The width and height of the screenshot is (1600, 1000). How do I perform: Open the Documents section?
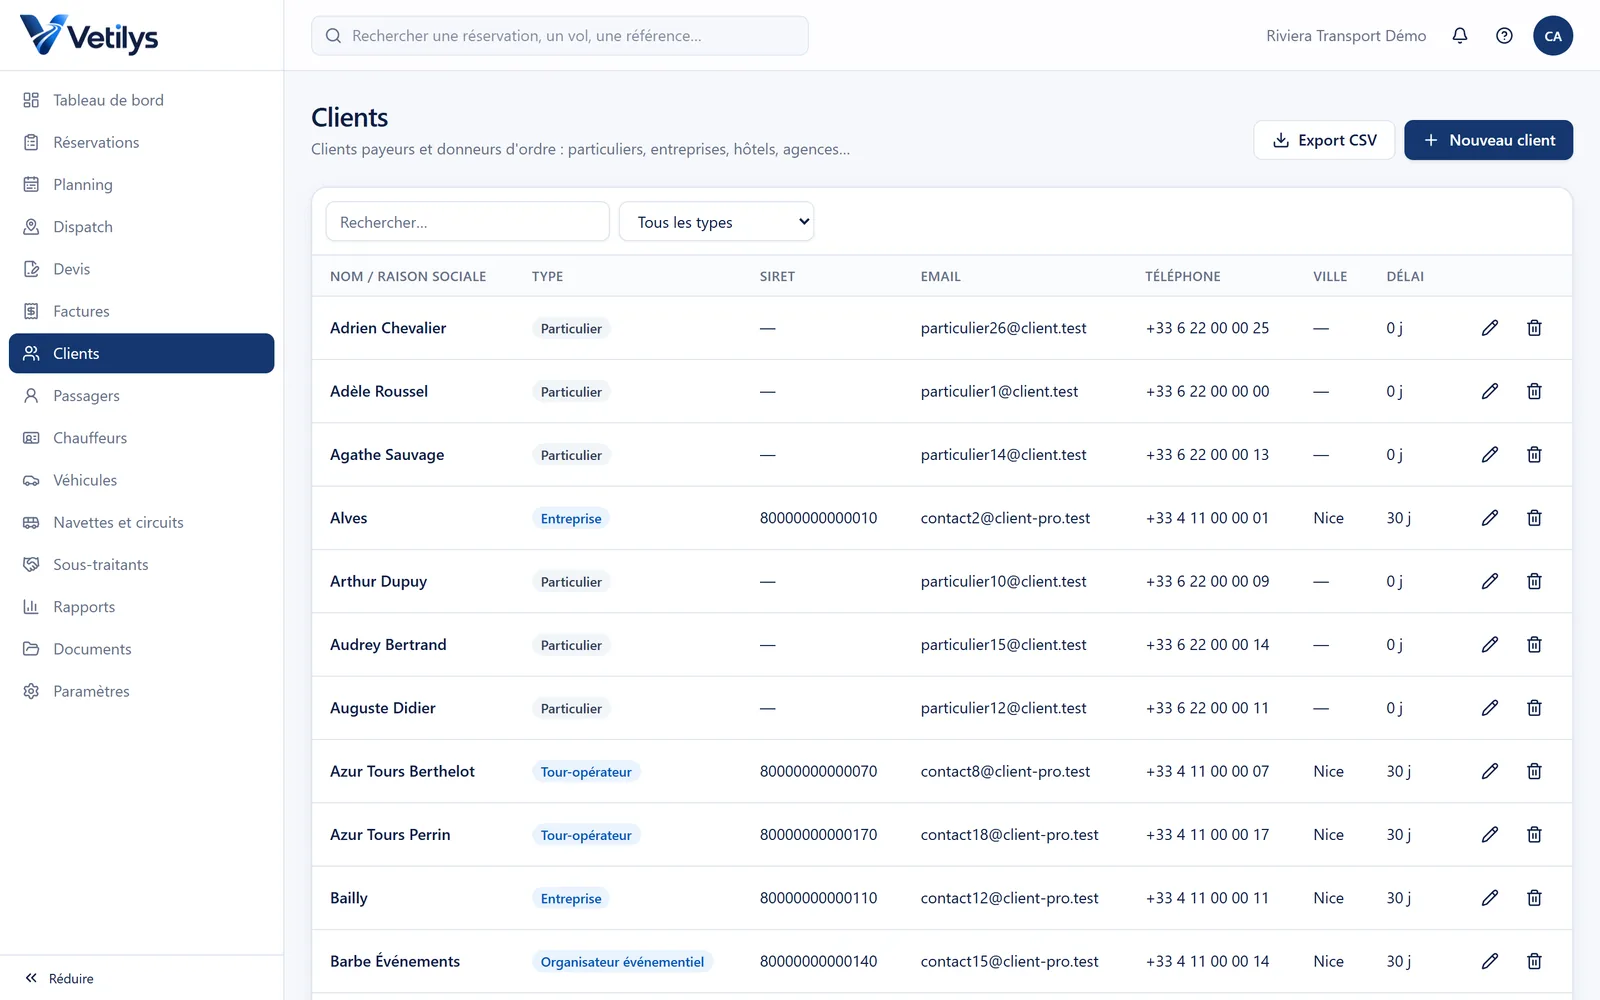coord(142,649)
